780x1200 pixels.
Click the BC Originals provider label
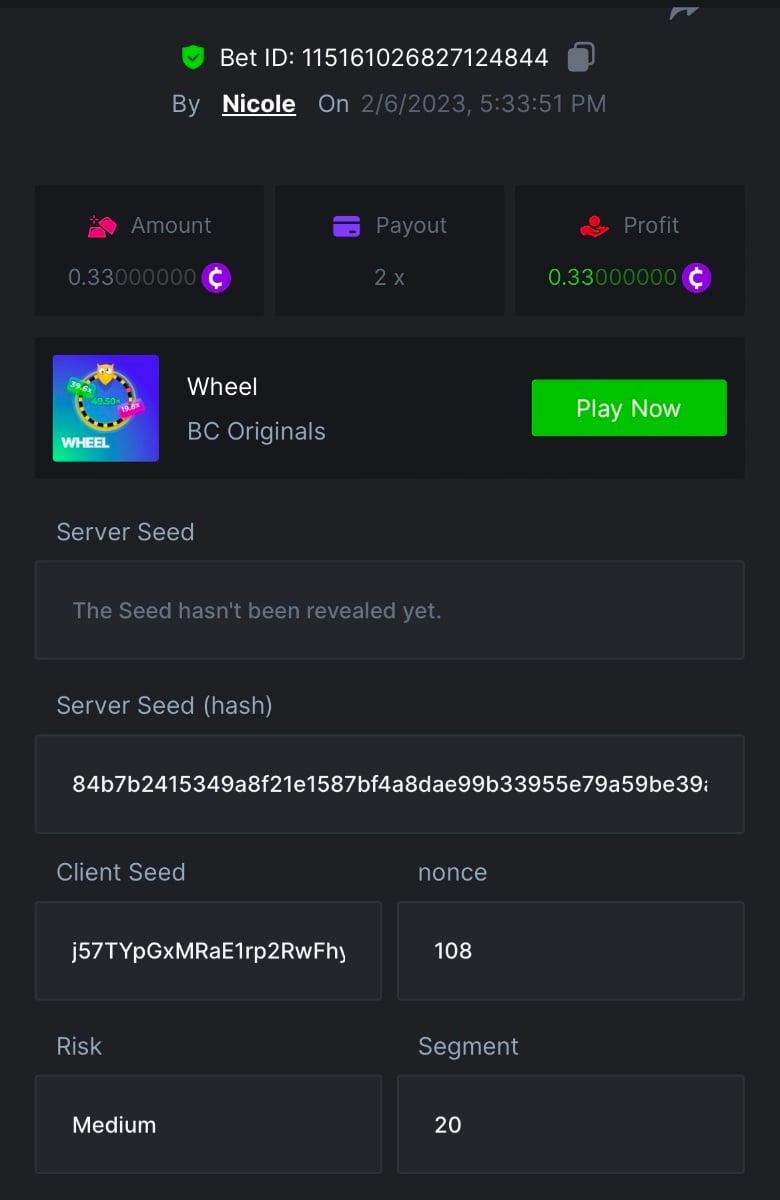(256, 432)
